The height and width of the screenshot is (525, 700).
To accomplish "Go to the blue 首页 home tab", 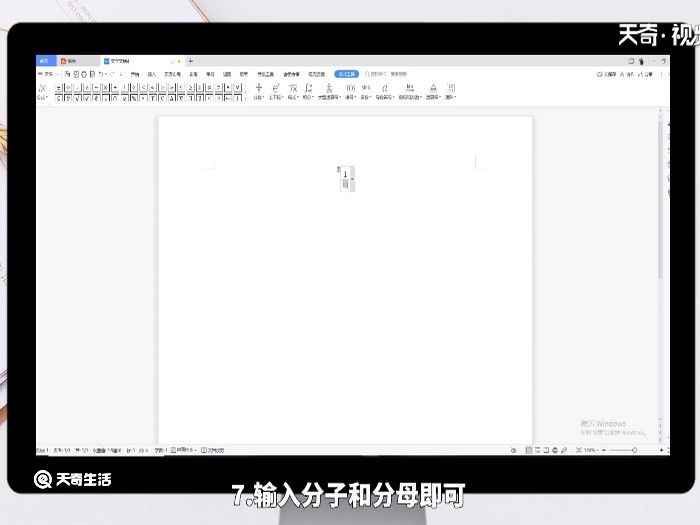I will [45, 61].
